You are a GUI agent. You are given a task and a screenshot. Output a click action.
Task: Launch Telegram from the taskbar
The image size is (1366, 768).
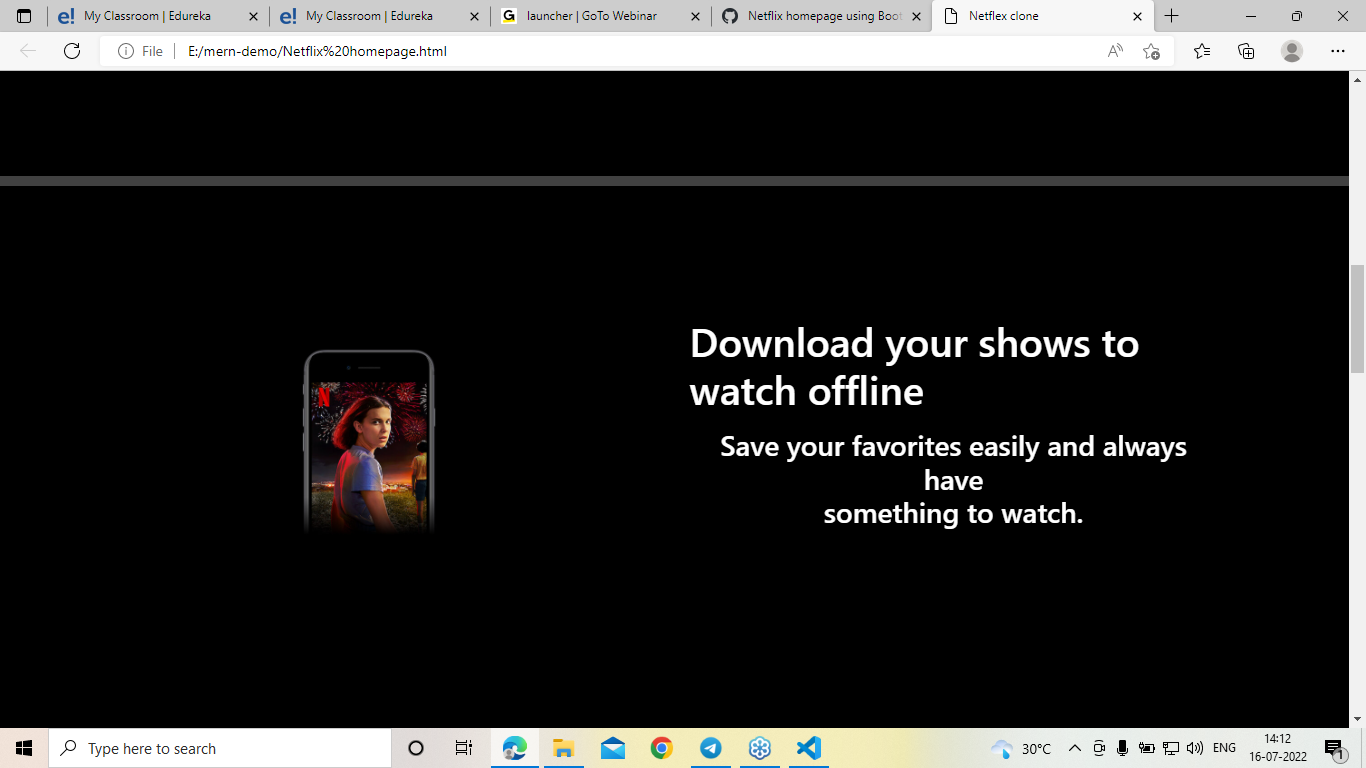tap(710, 747)
